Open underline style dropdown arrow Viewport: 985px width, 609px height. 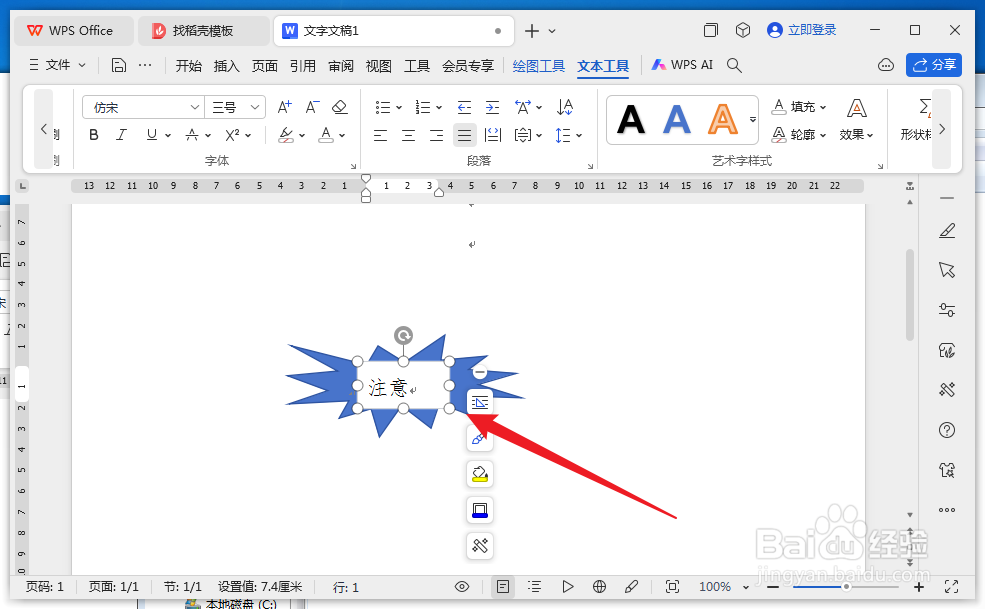tap(168, 135)
